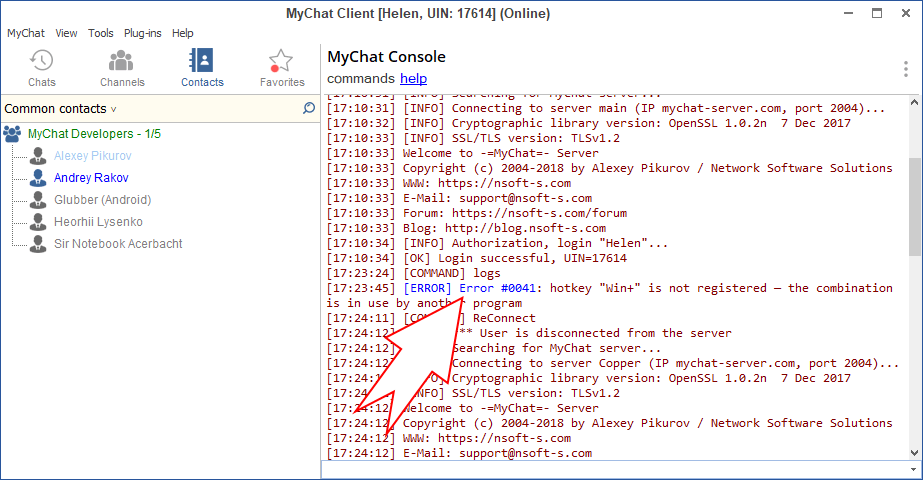Open console command input dropdown arrow
The image size is (923, 480).
click(x=914, y=470)
